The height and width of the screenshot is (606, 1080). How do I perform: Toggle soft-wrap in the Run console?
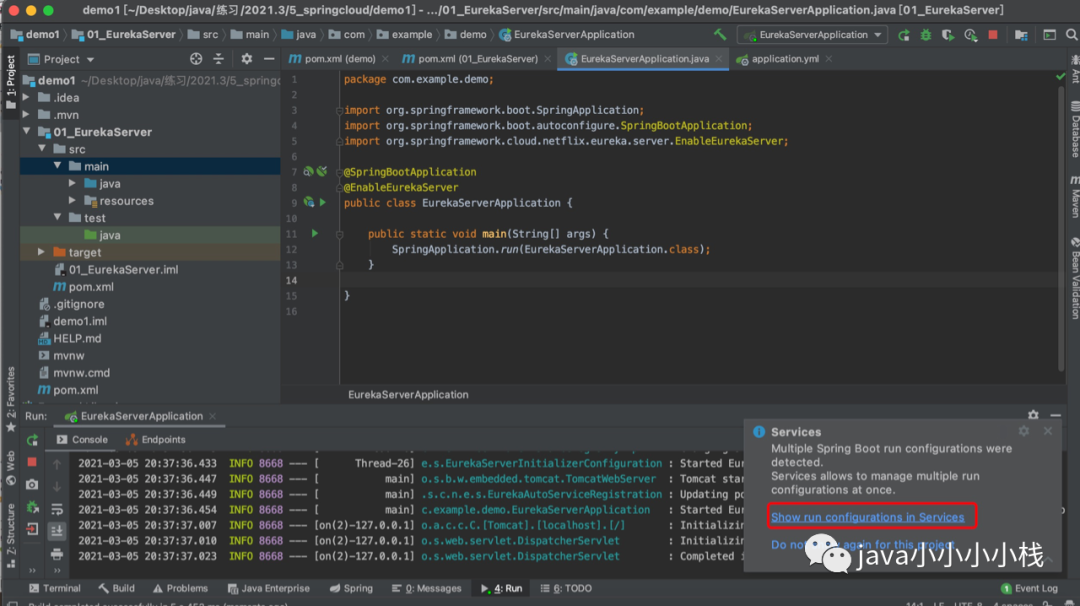coord(57,509)
